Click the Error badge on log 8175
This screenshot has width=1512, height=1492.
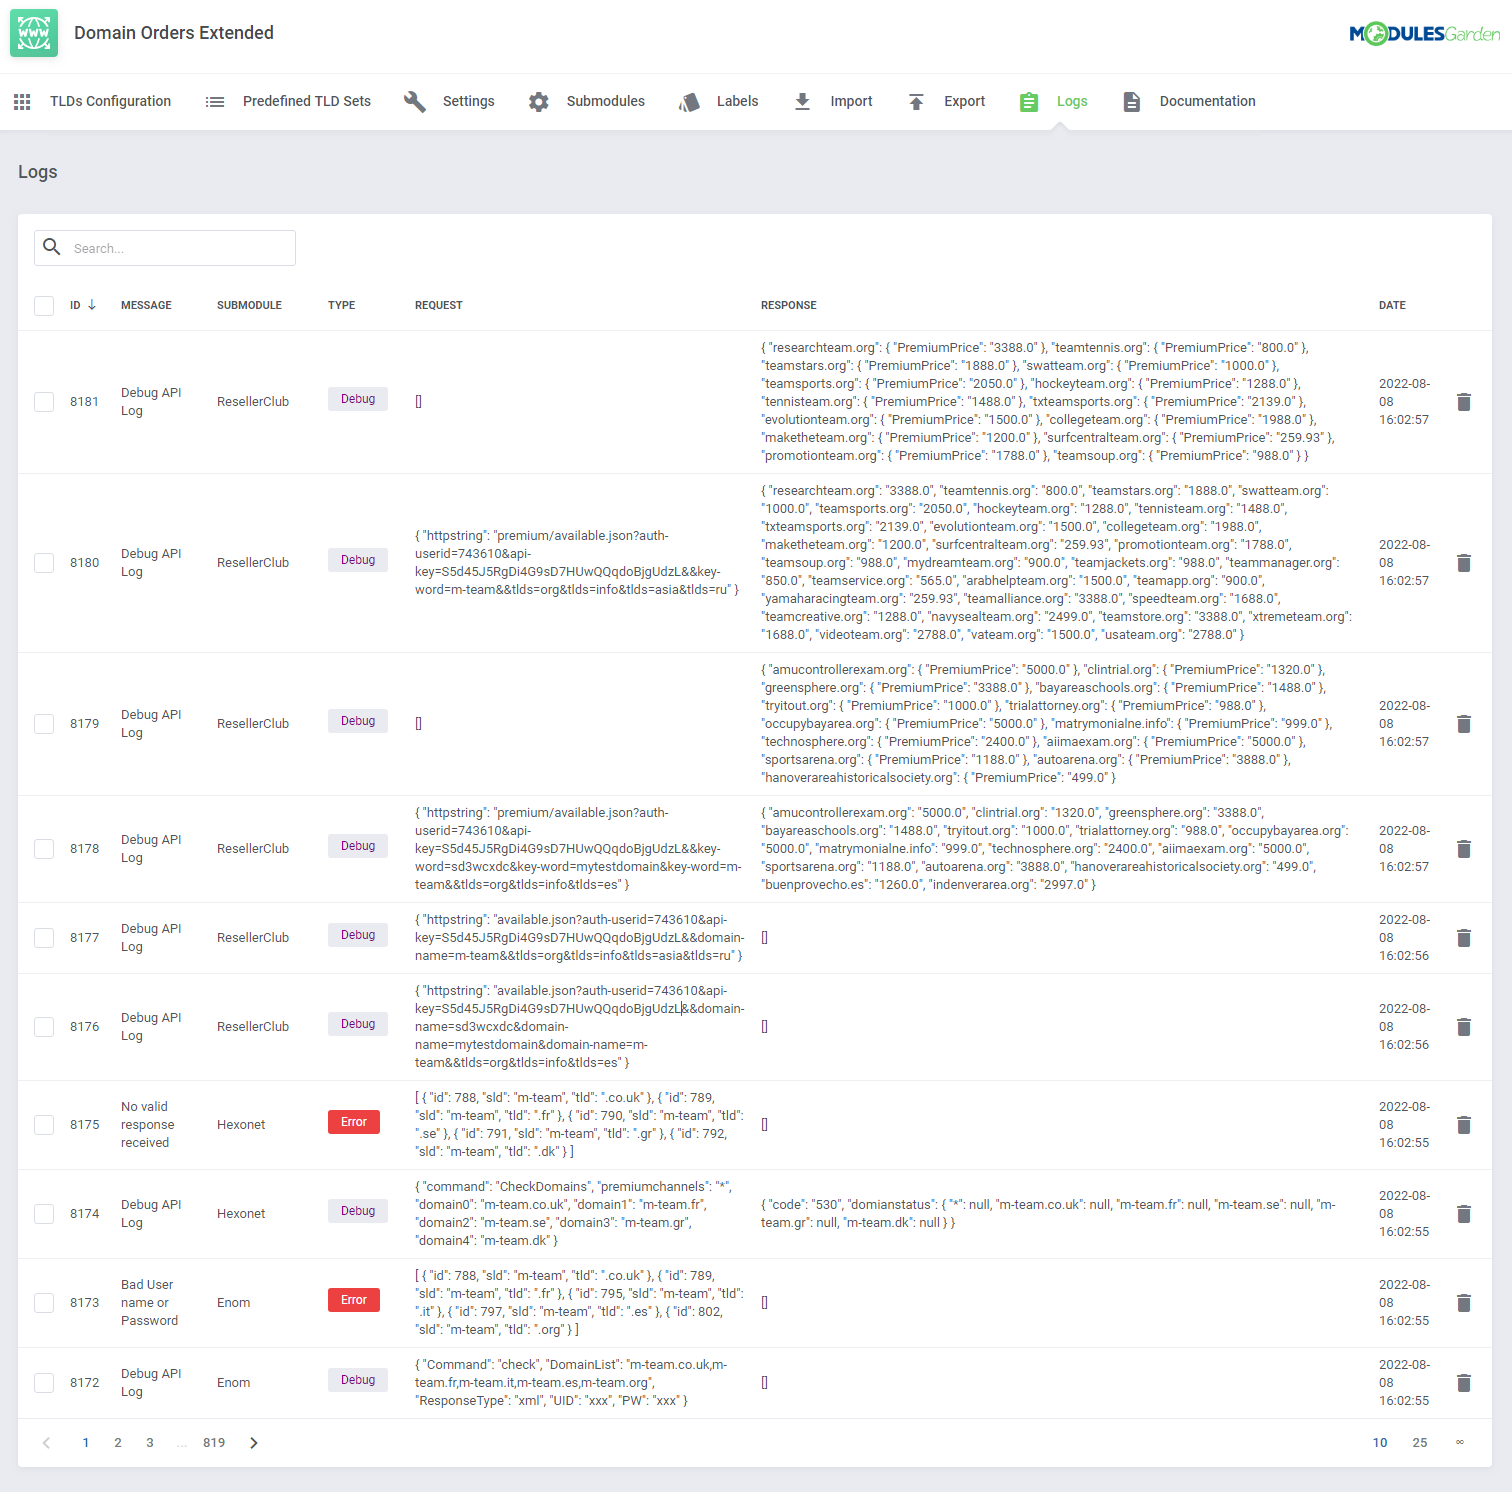pyautogui.click(x=354, y=1122)
